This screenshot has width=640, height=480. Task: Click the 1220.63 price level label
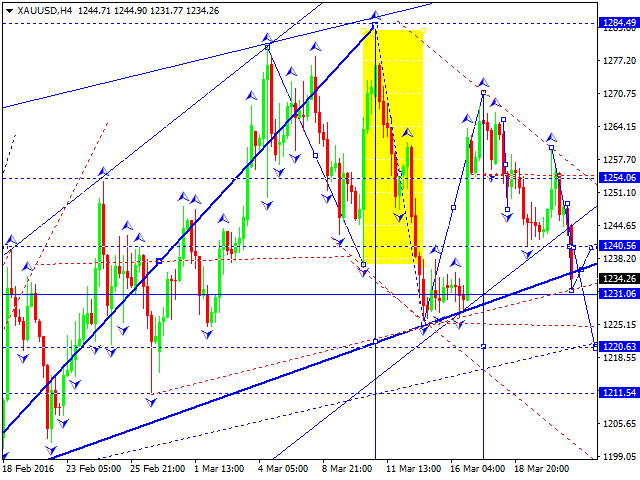[x=619, y=346]
